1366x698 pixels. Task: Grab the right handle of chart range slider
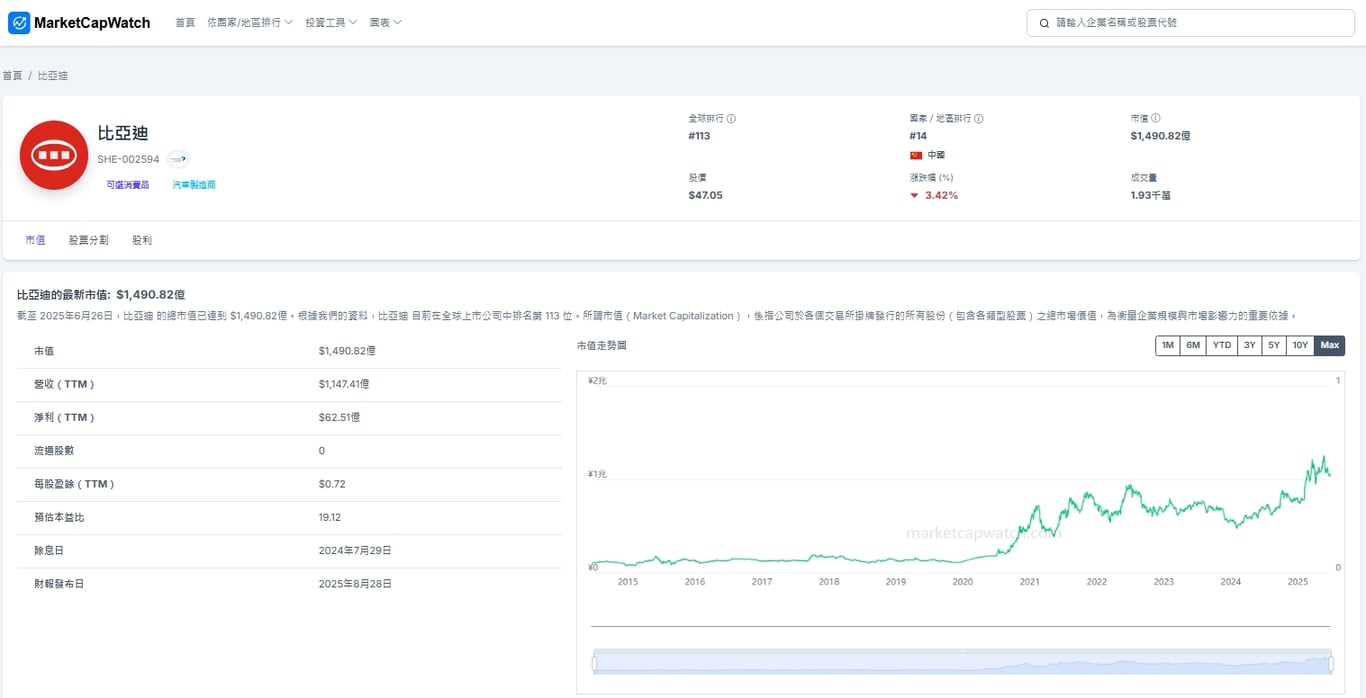click(1332, 663)
